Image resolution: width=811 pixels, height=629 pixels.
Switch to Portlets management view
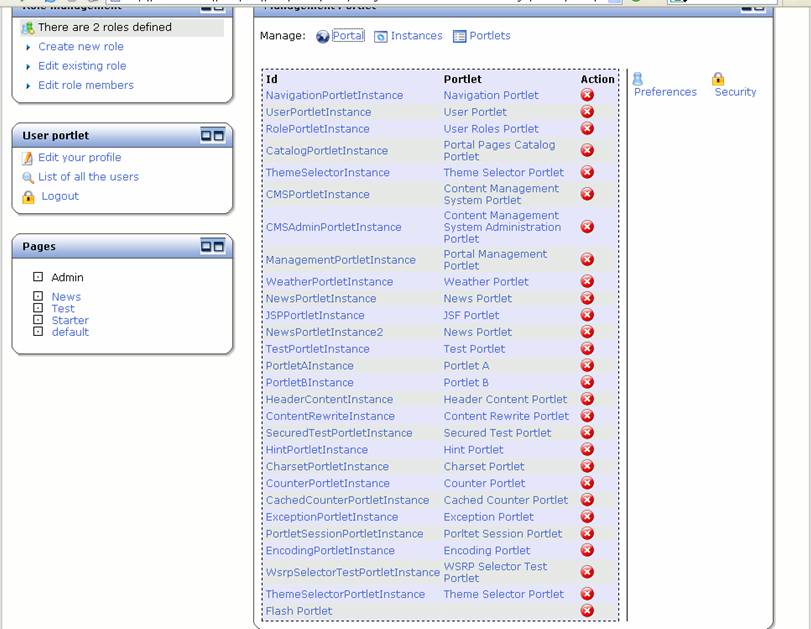point(490,36)
